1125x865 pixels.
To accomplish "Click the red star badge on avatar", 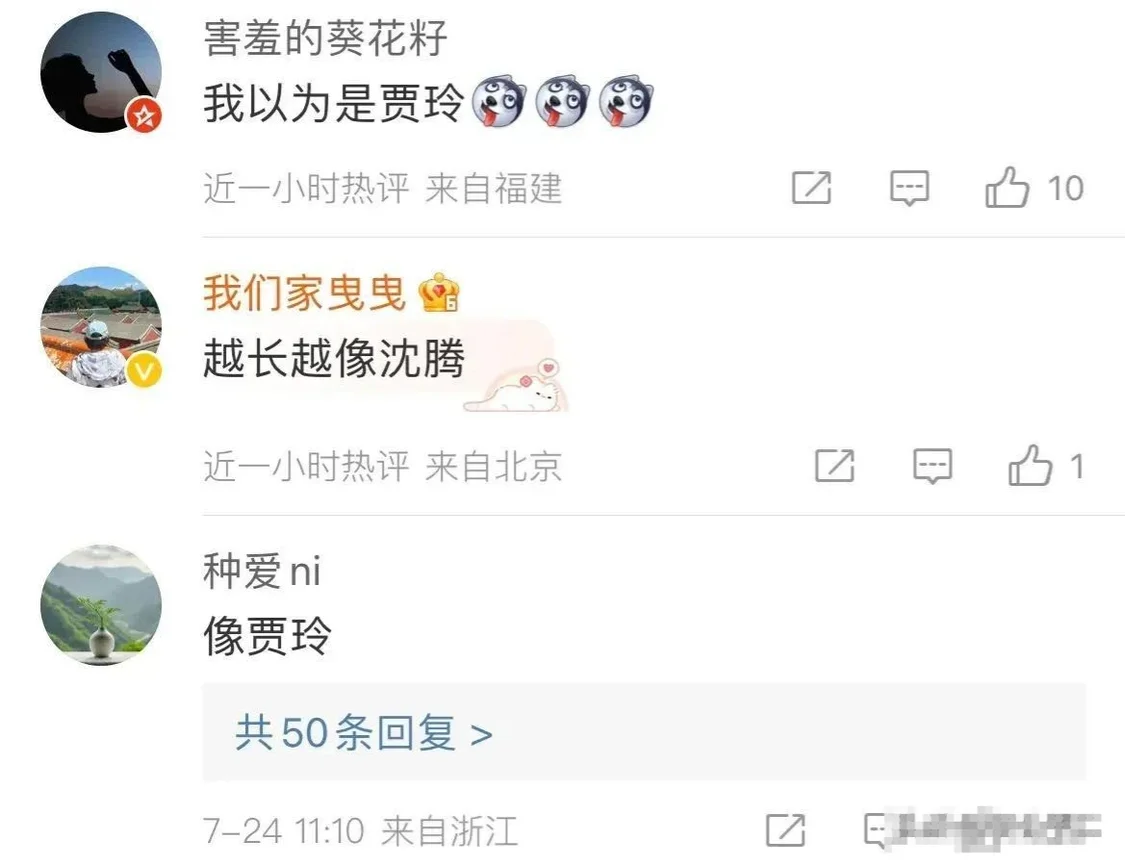I will pos(144,115).
